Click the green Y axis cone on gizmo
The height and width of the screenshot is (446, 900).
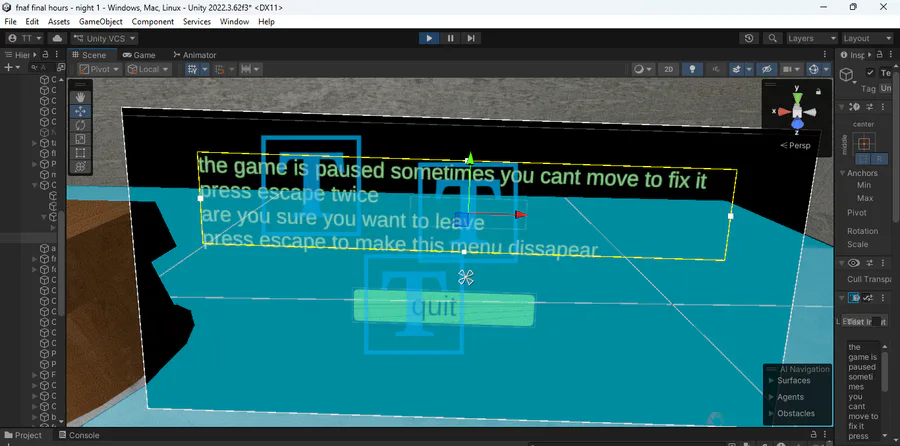797,96
